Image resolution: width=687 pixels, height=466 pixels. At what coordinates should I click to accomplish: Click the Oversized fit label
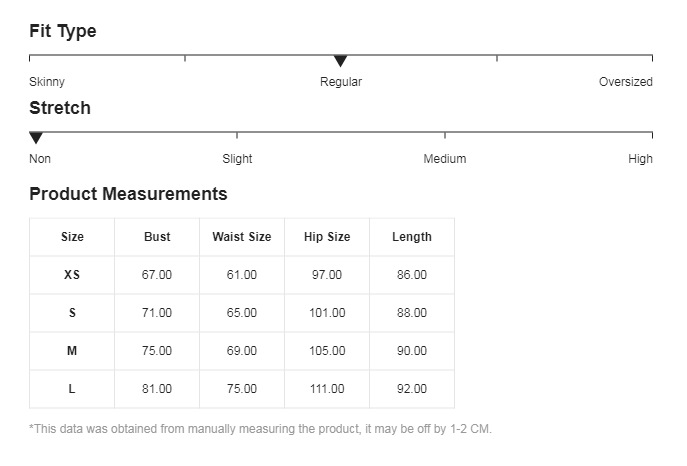point(625,82)
